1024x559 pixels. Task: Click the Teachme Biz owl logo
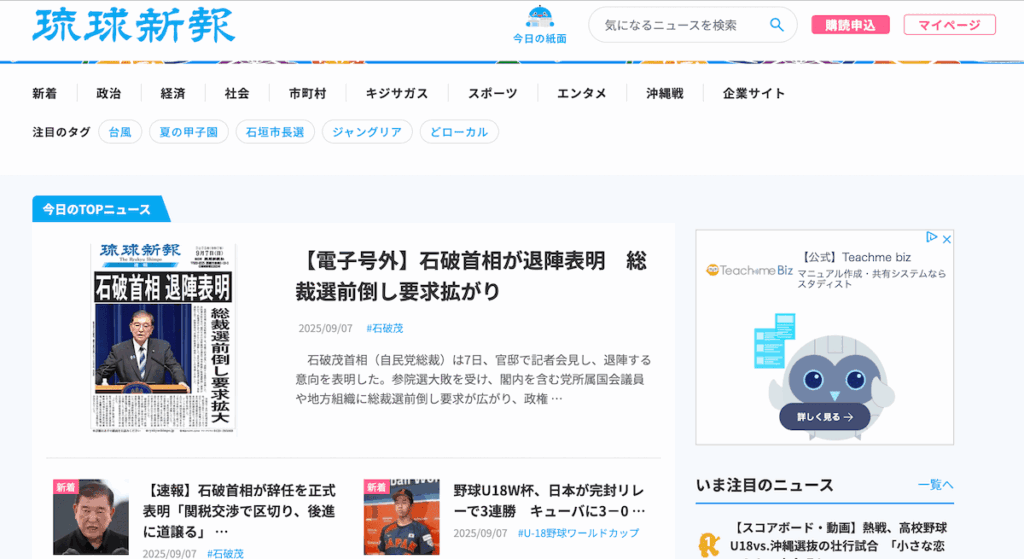(x=713, y=270)
